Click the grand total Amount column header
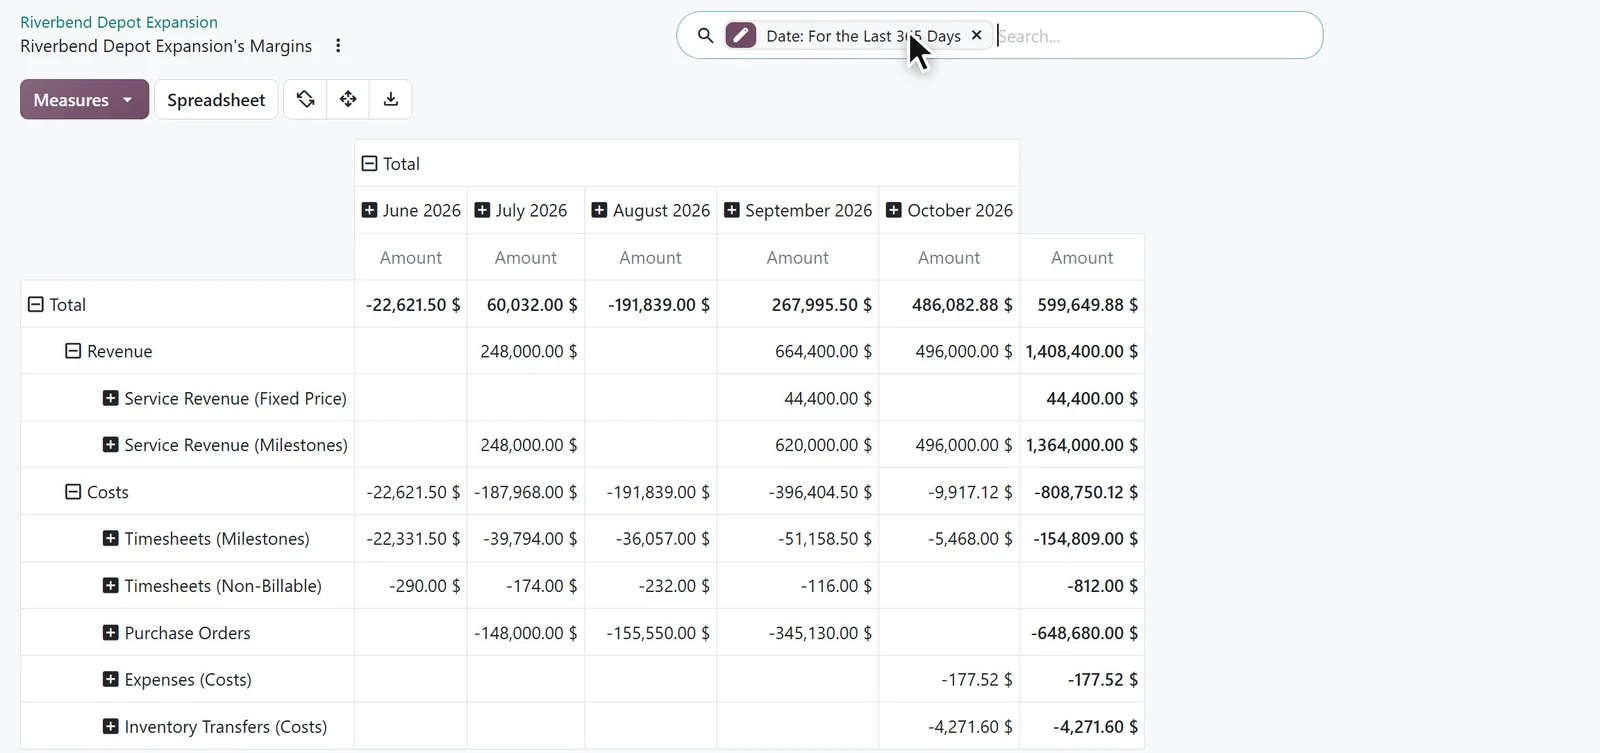This screenshot has width=1600, height=753. point(1082,257)
